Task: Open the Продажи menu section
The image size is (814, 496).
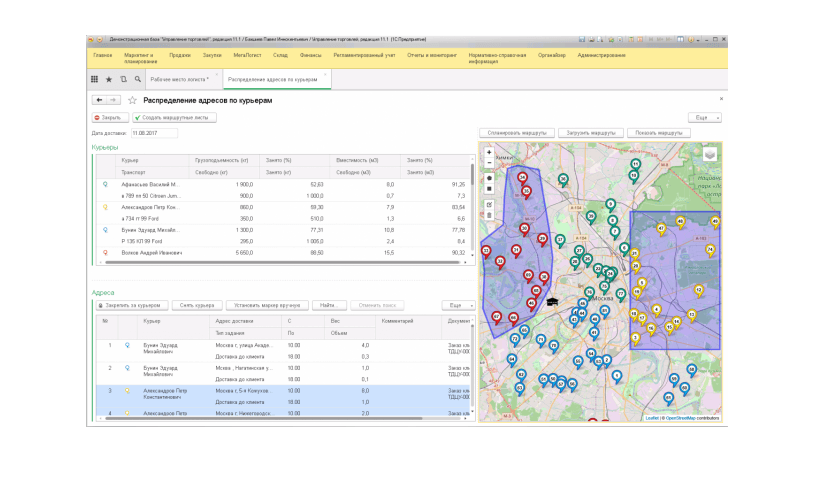Action: pos(180,55)
